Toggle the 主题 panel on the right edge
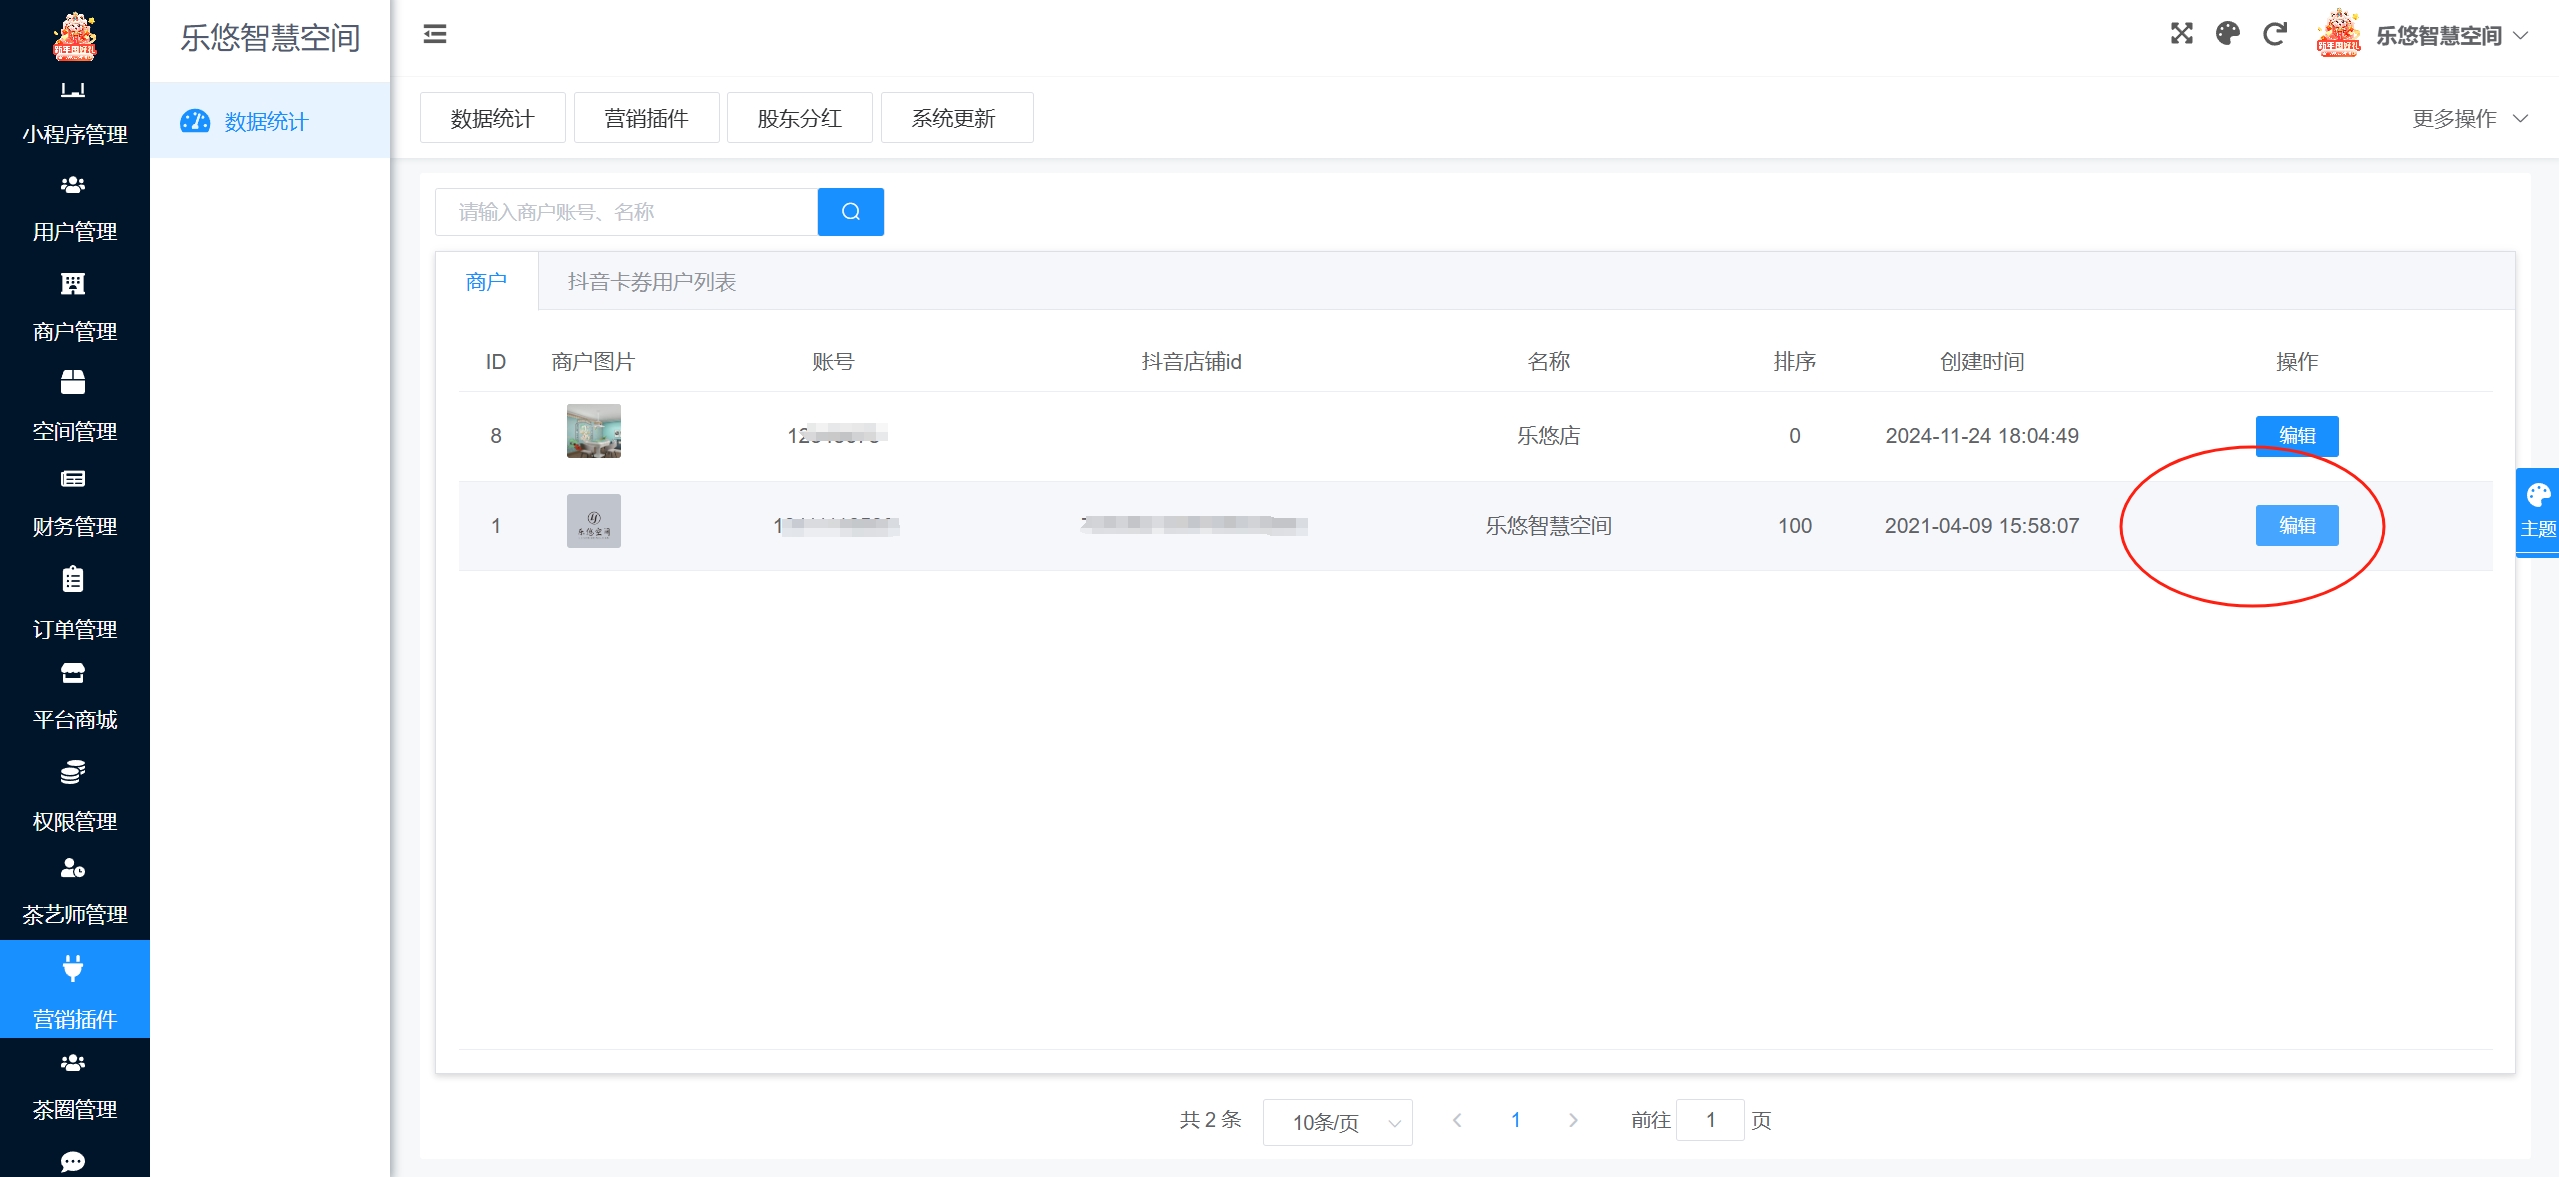The height and width of the screenshot is (1177, 2559). point(2539,510)
